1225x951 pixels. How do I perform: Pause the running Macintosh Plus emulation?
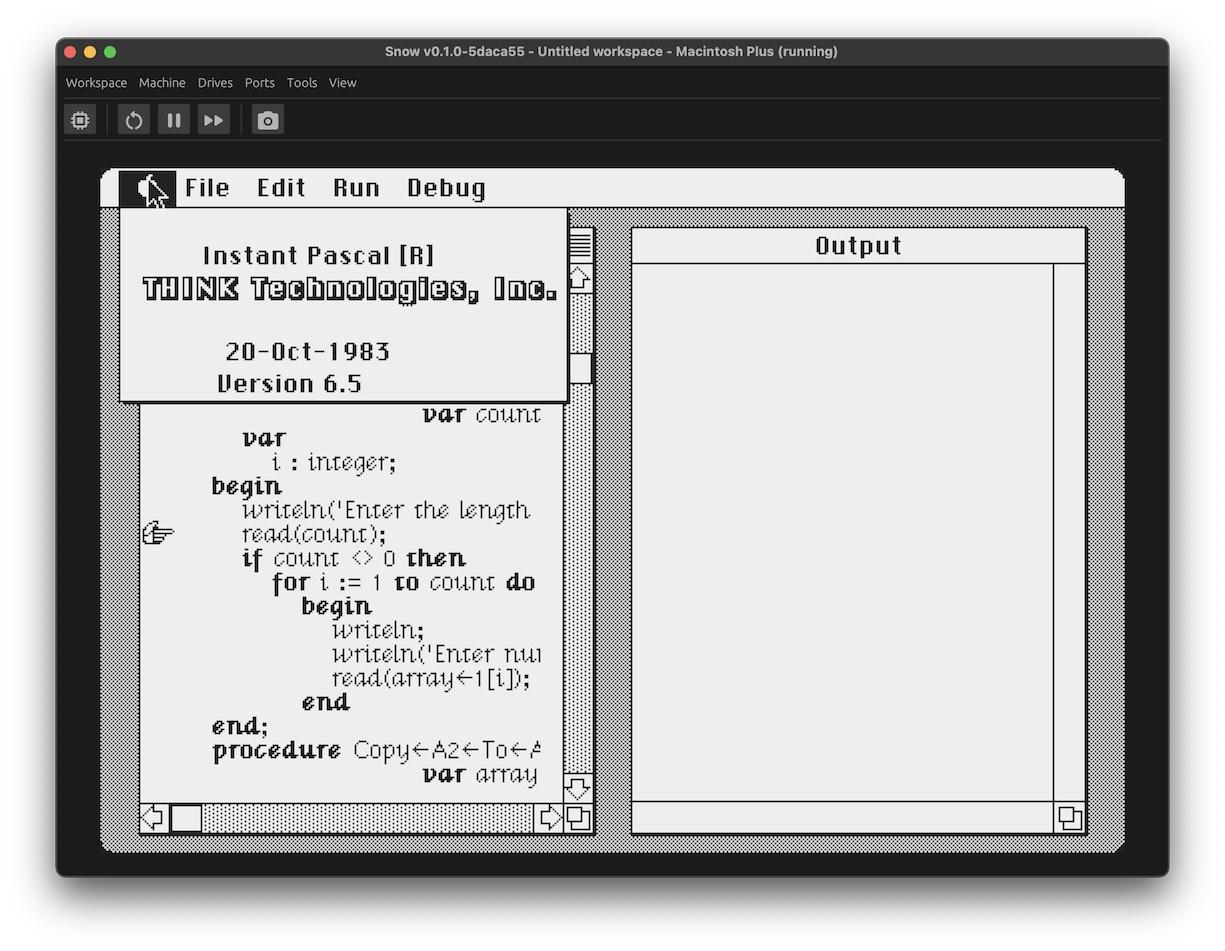point(174,120)
